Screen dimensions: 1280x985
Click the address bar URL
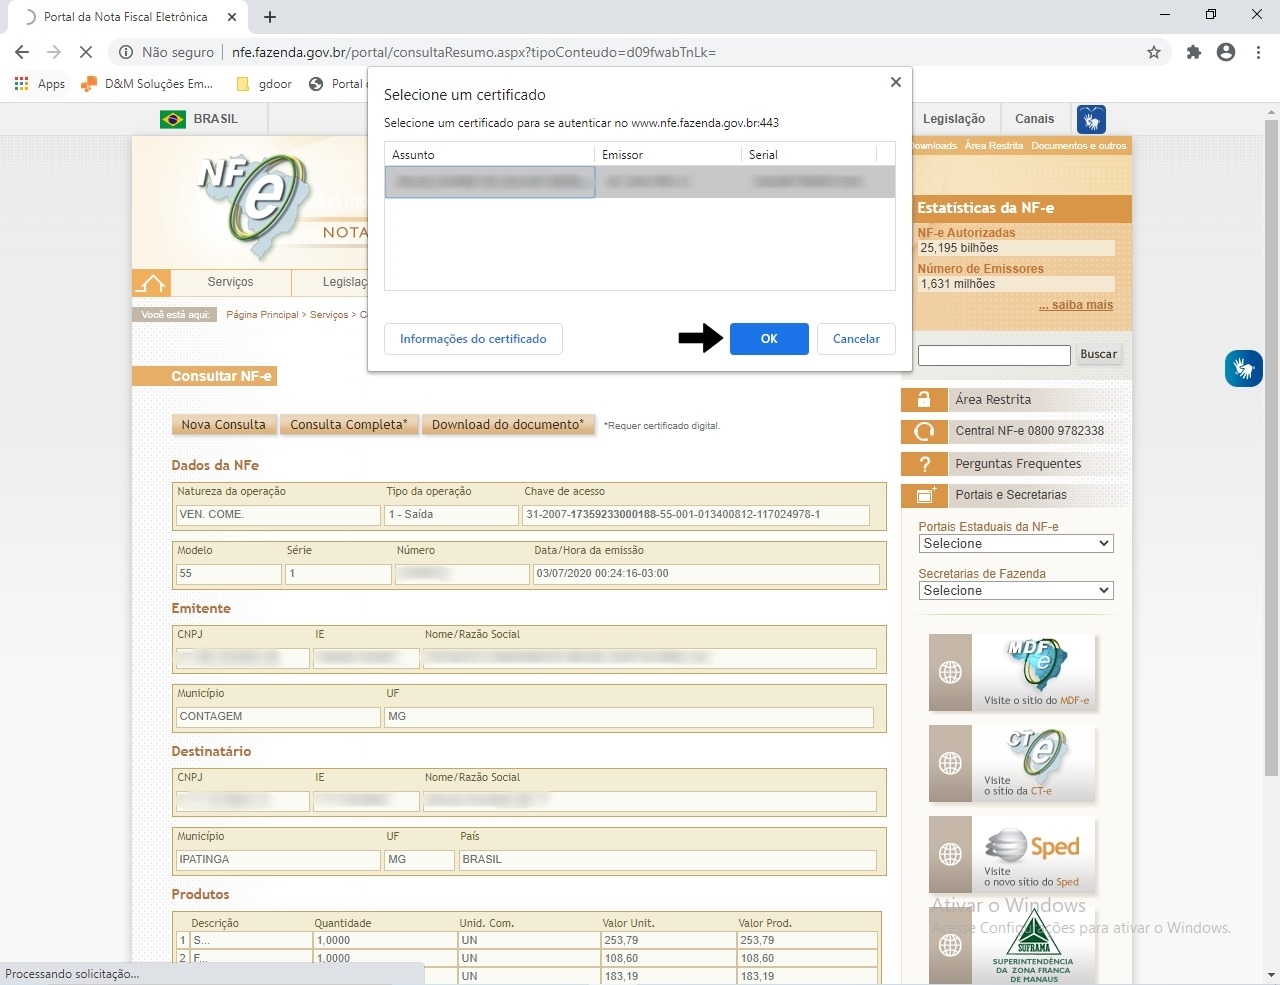click(474, 52)
